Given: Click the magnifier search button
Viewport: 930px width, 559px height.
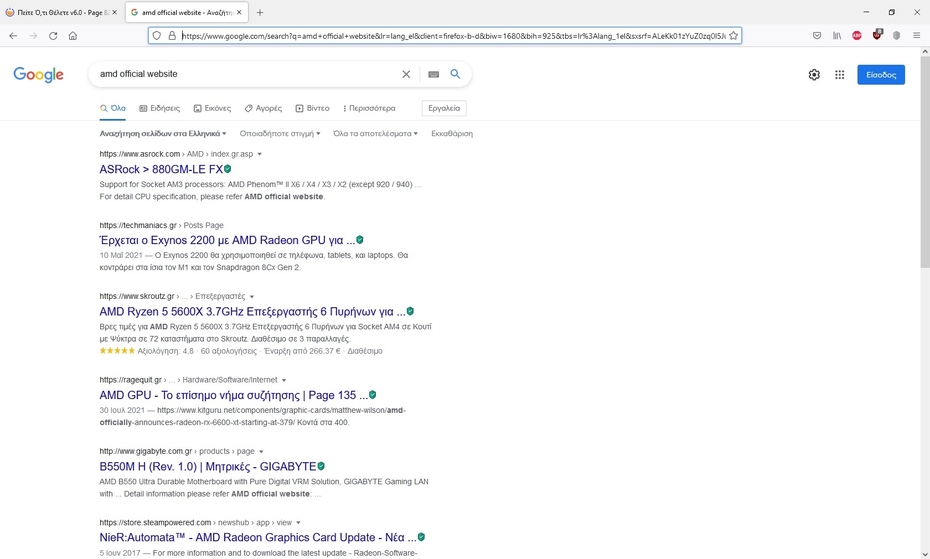Looking at the screenshot, I should (x=455, y=74).
